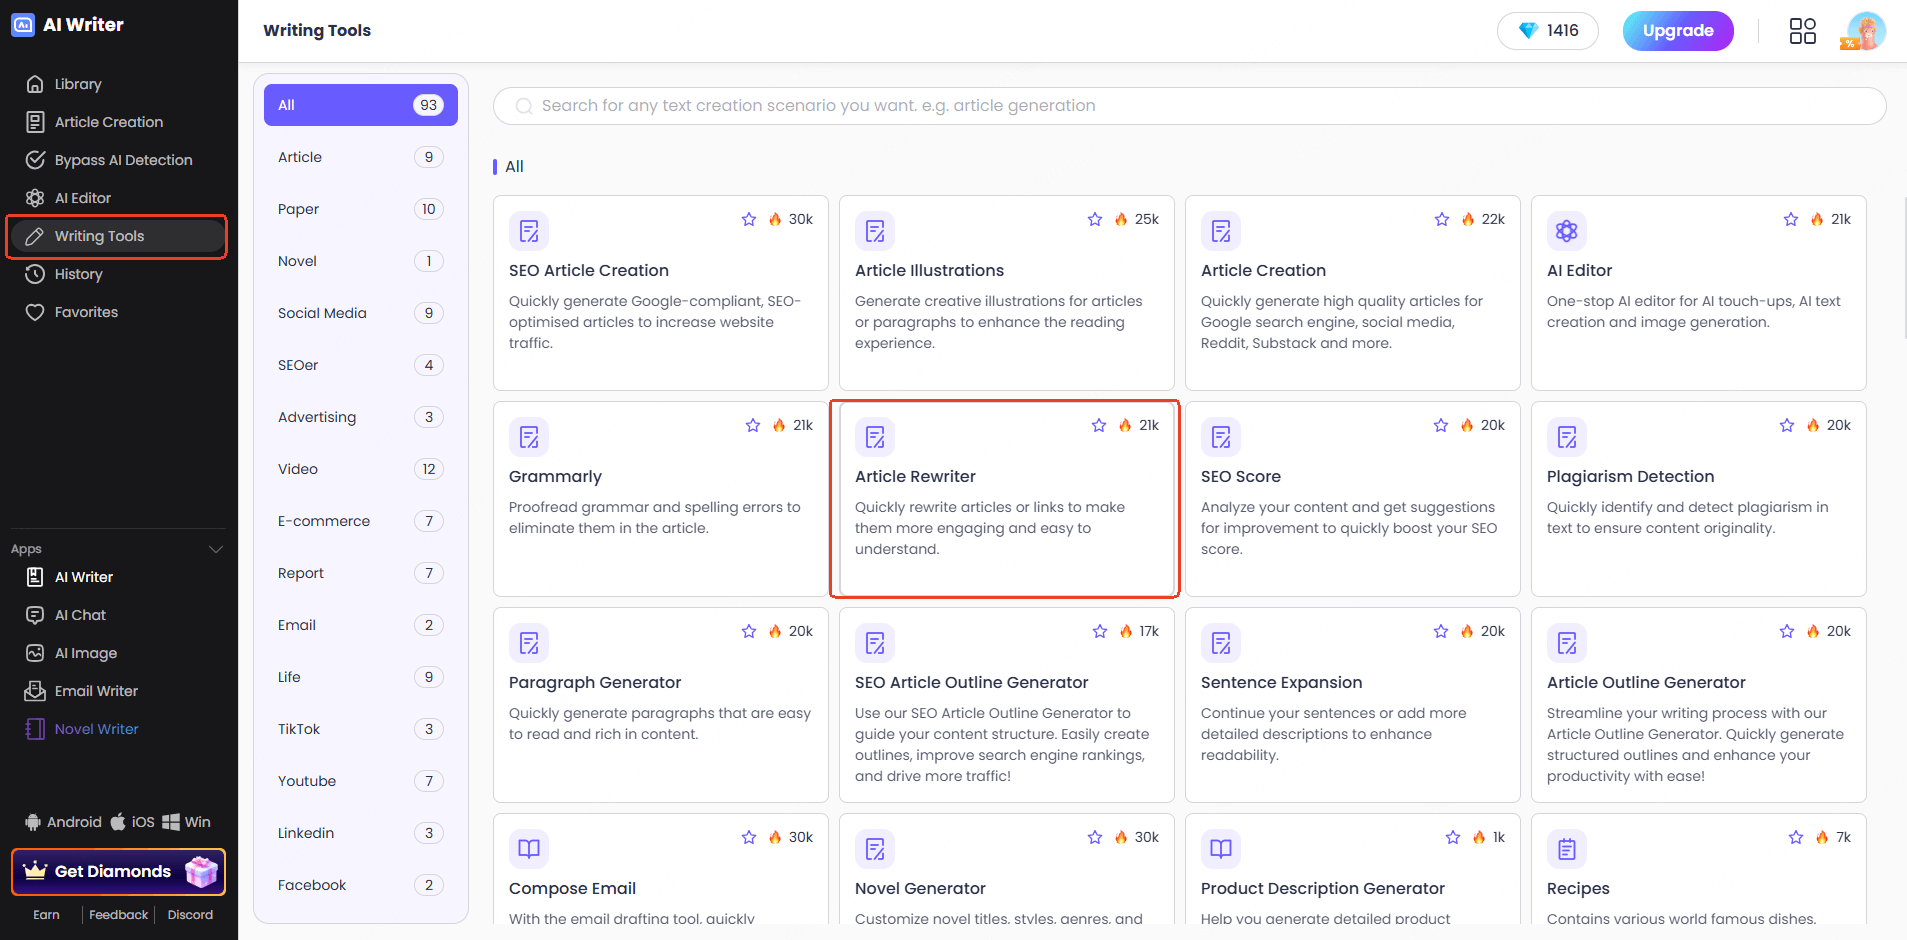Viewport: 1907px width, 940px height.
Task: Open the Writing Tools sidebar item
Action: click(116, 236)
